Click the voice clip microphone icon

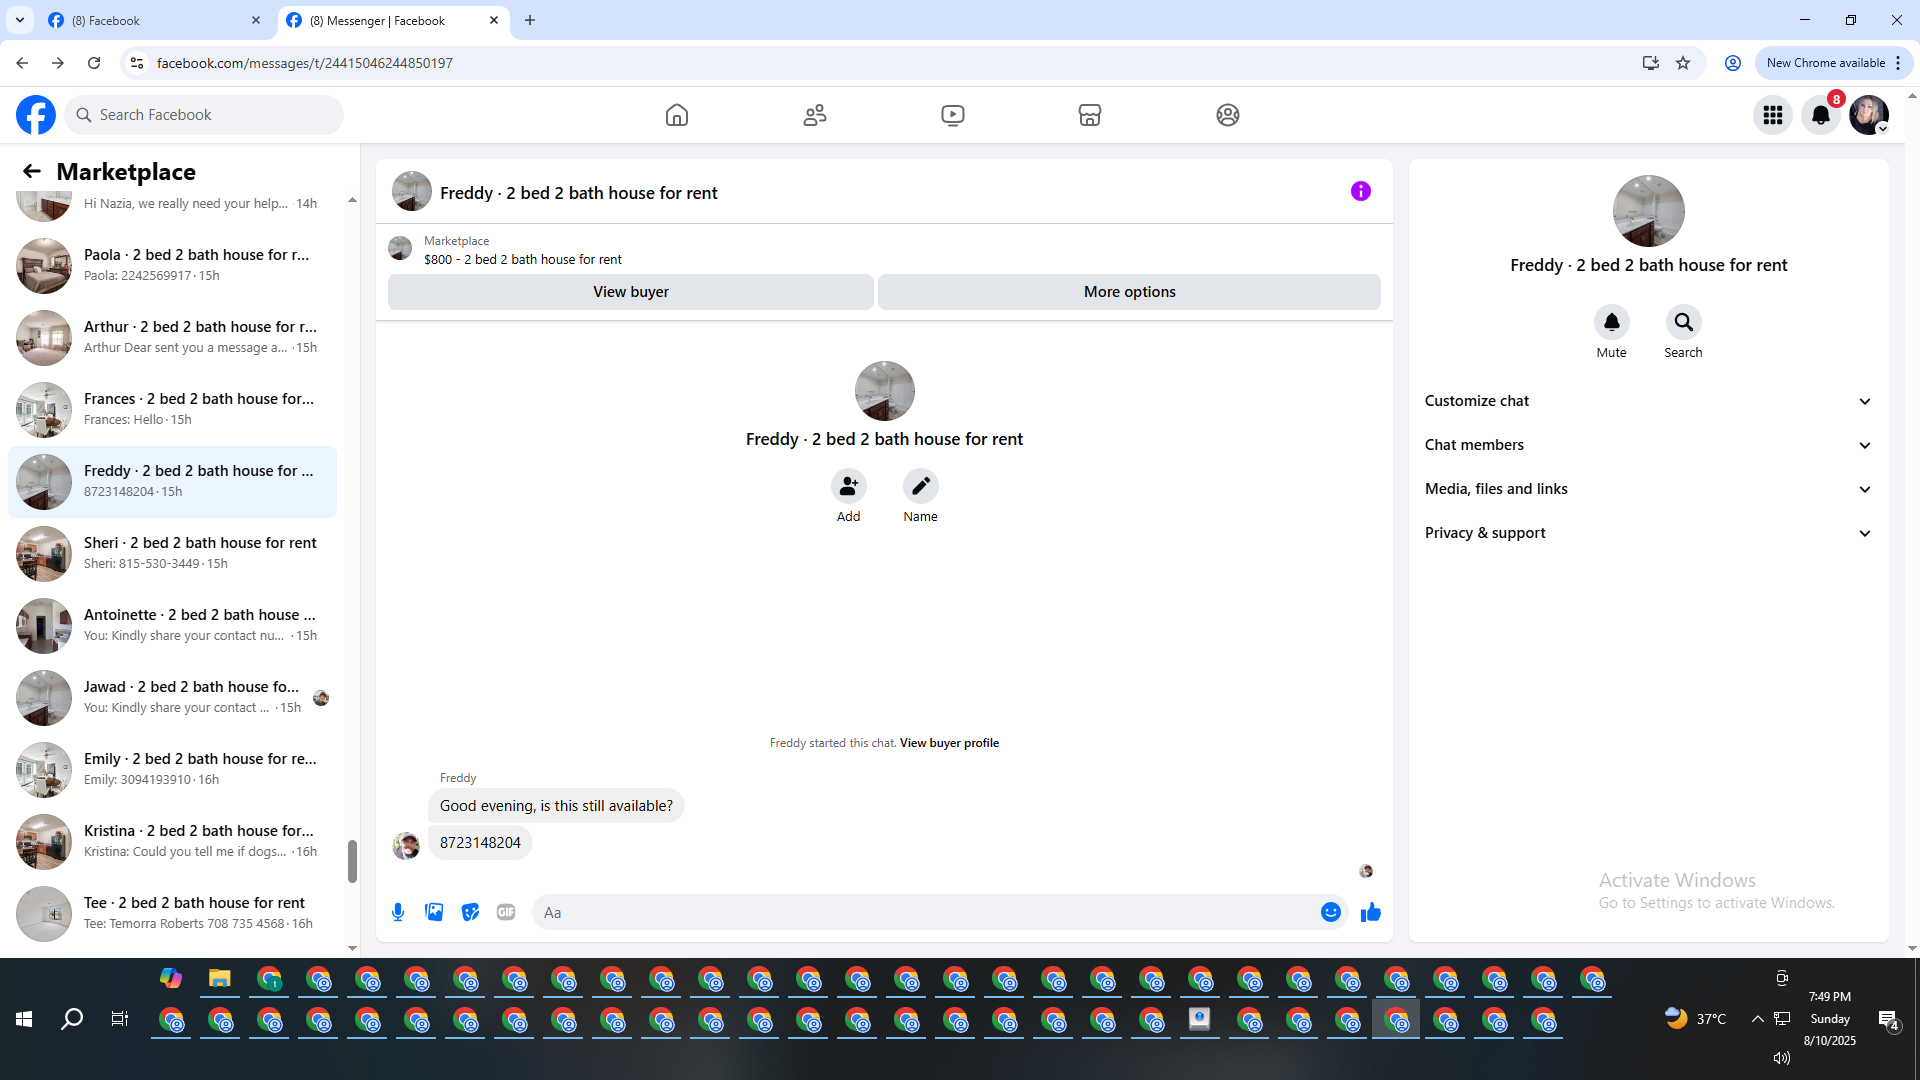[x=398, y=912]
